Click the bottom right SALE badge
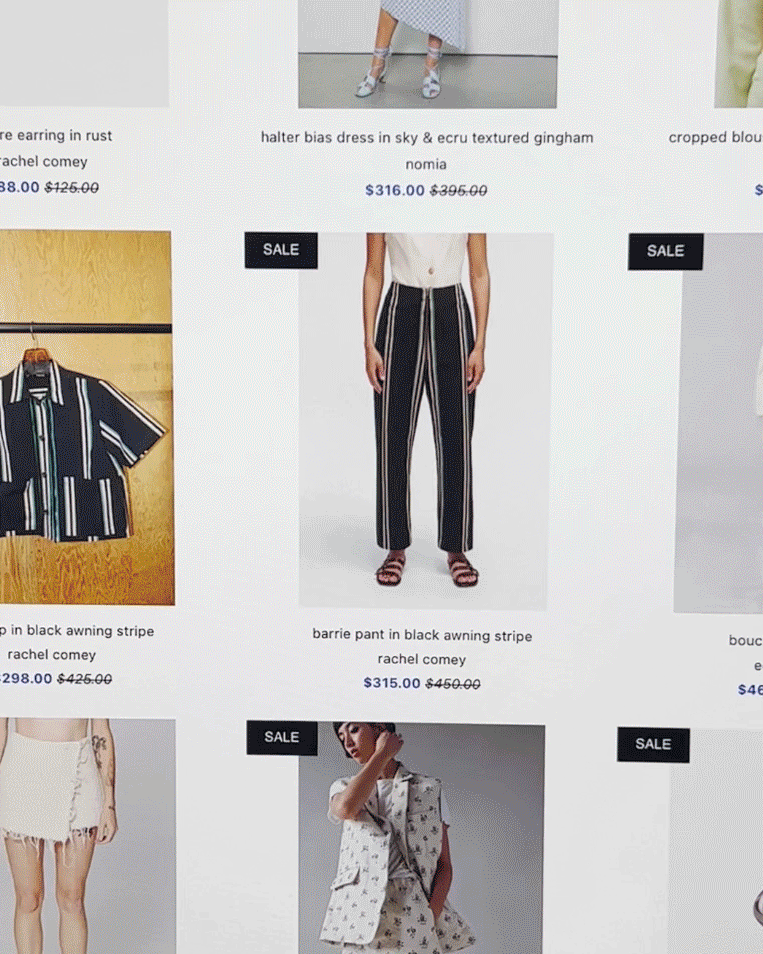Viewport: 763px width, 954px height. (653, 745)
